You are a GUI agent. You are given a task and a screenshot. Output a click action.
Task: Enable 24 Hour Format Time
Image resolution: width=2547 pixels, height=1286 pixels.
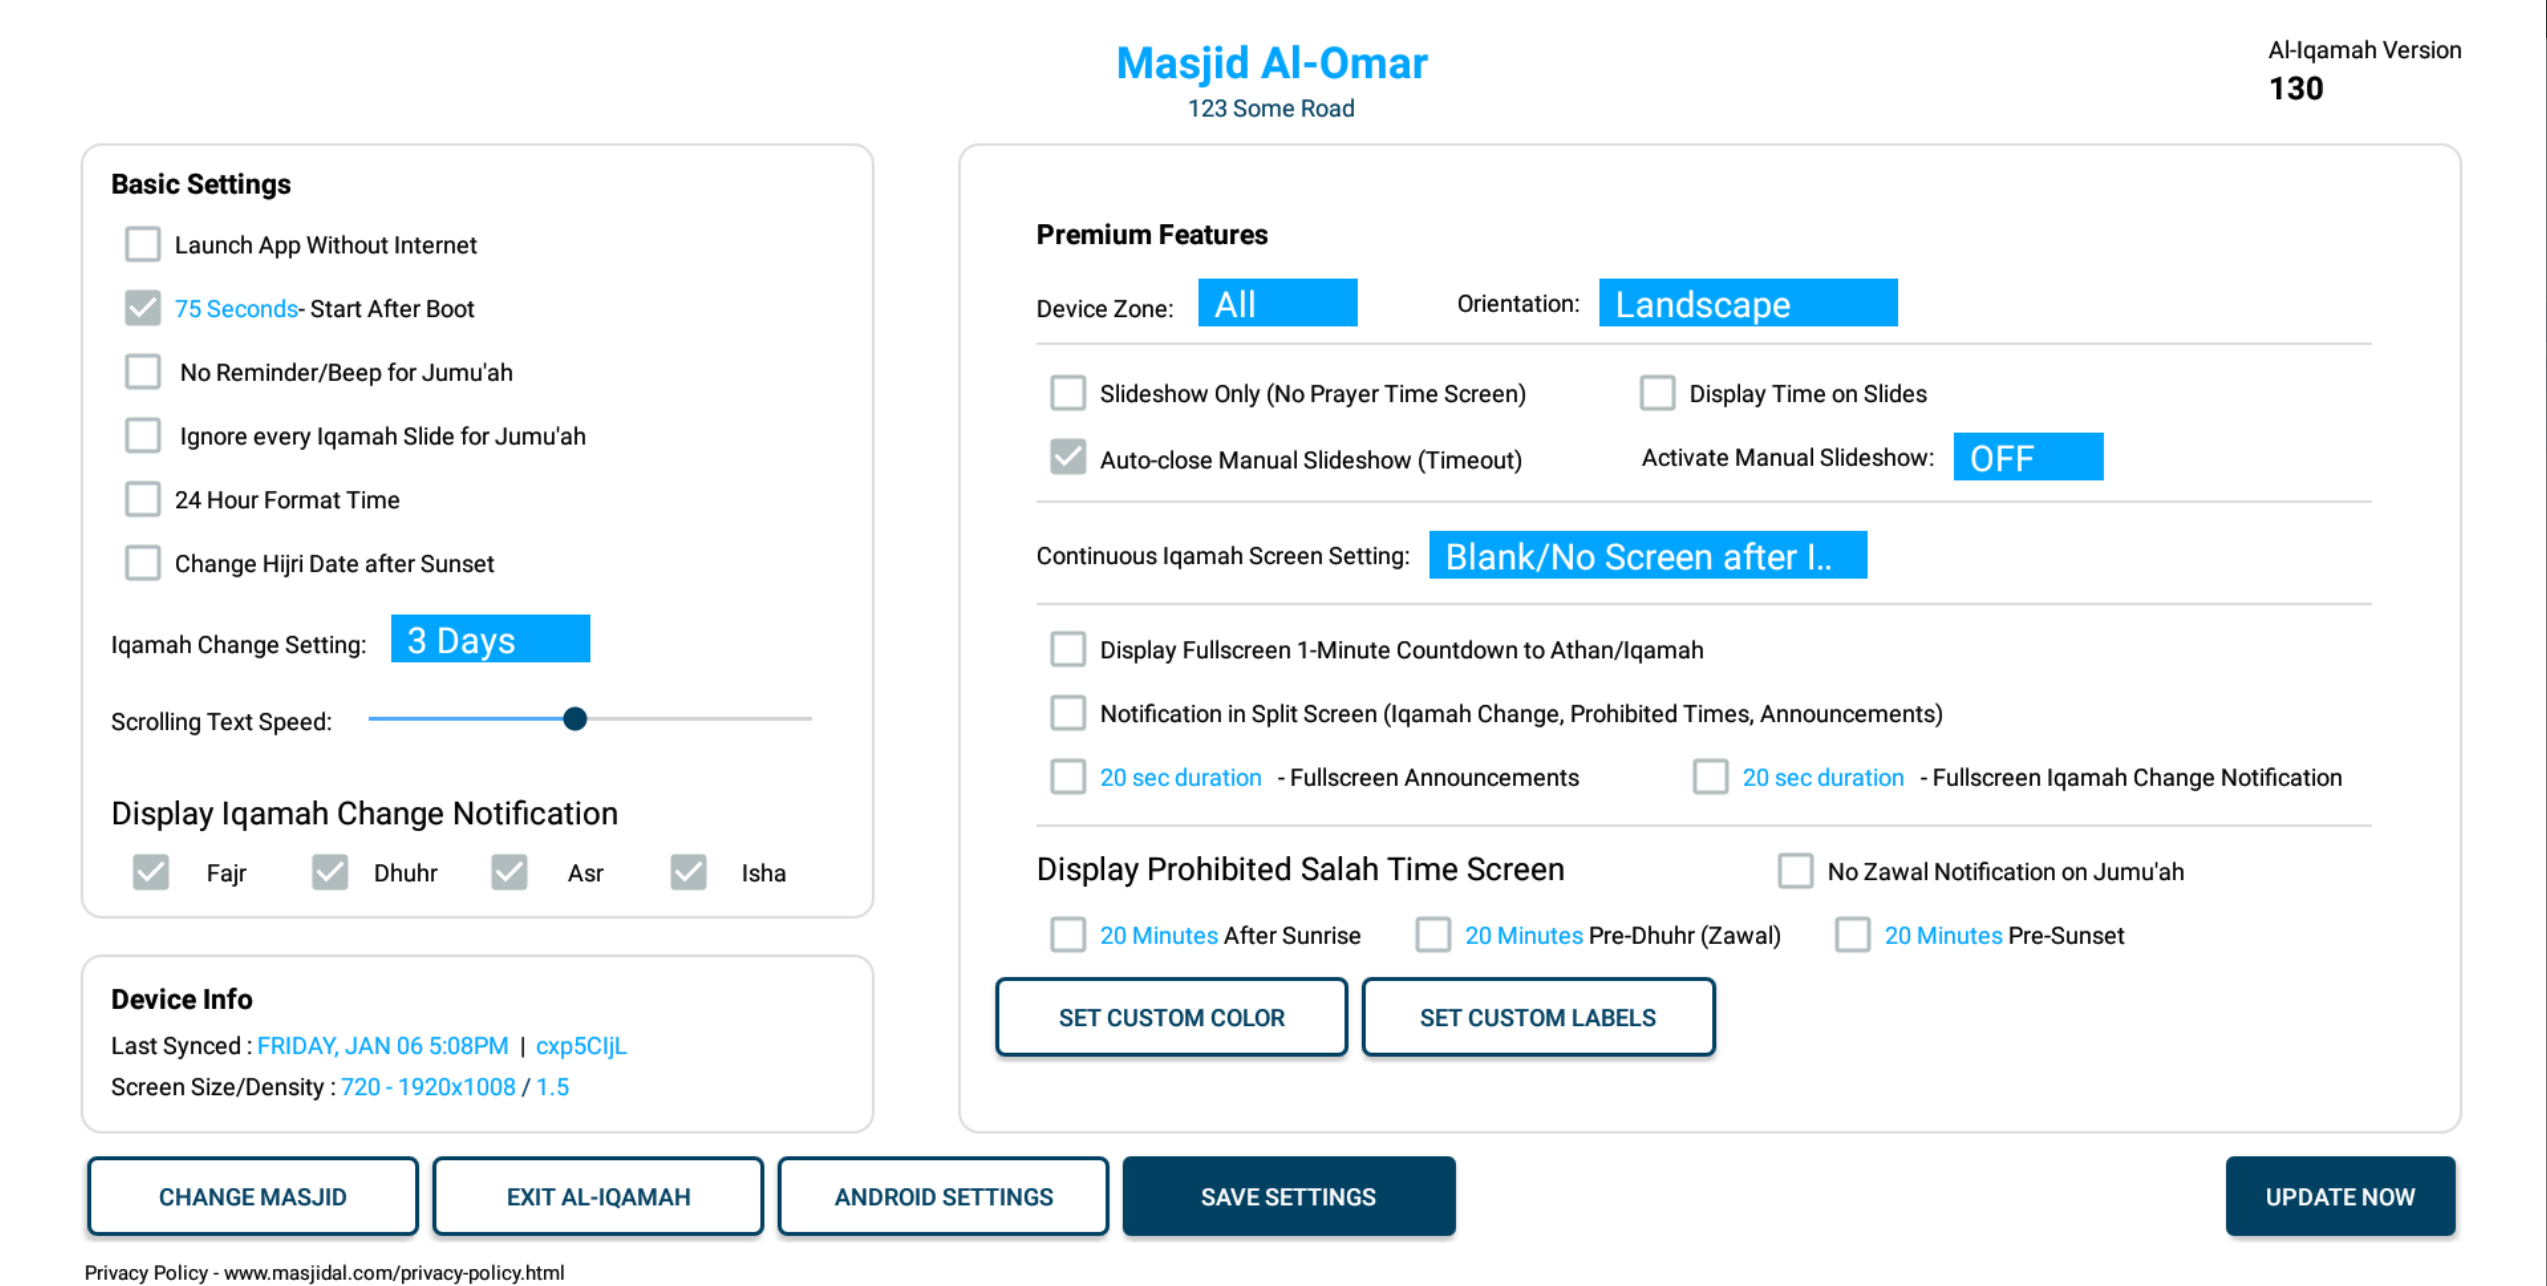pyautogui.click(x=142, y=499)
